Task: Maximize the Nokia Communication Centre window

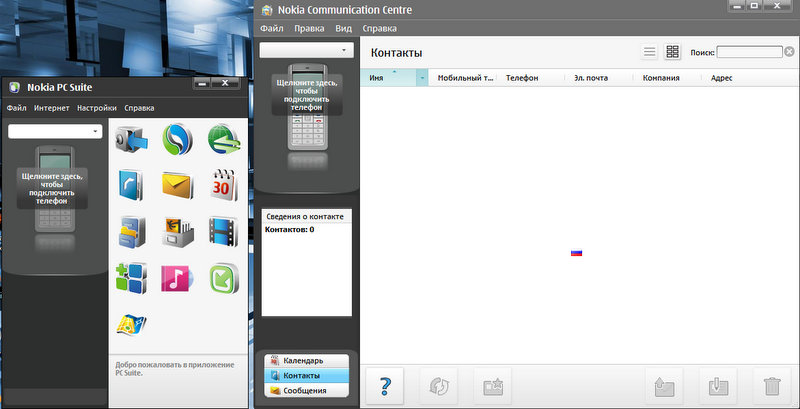Action: click(755, 5)
